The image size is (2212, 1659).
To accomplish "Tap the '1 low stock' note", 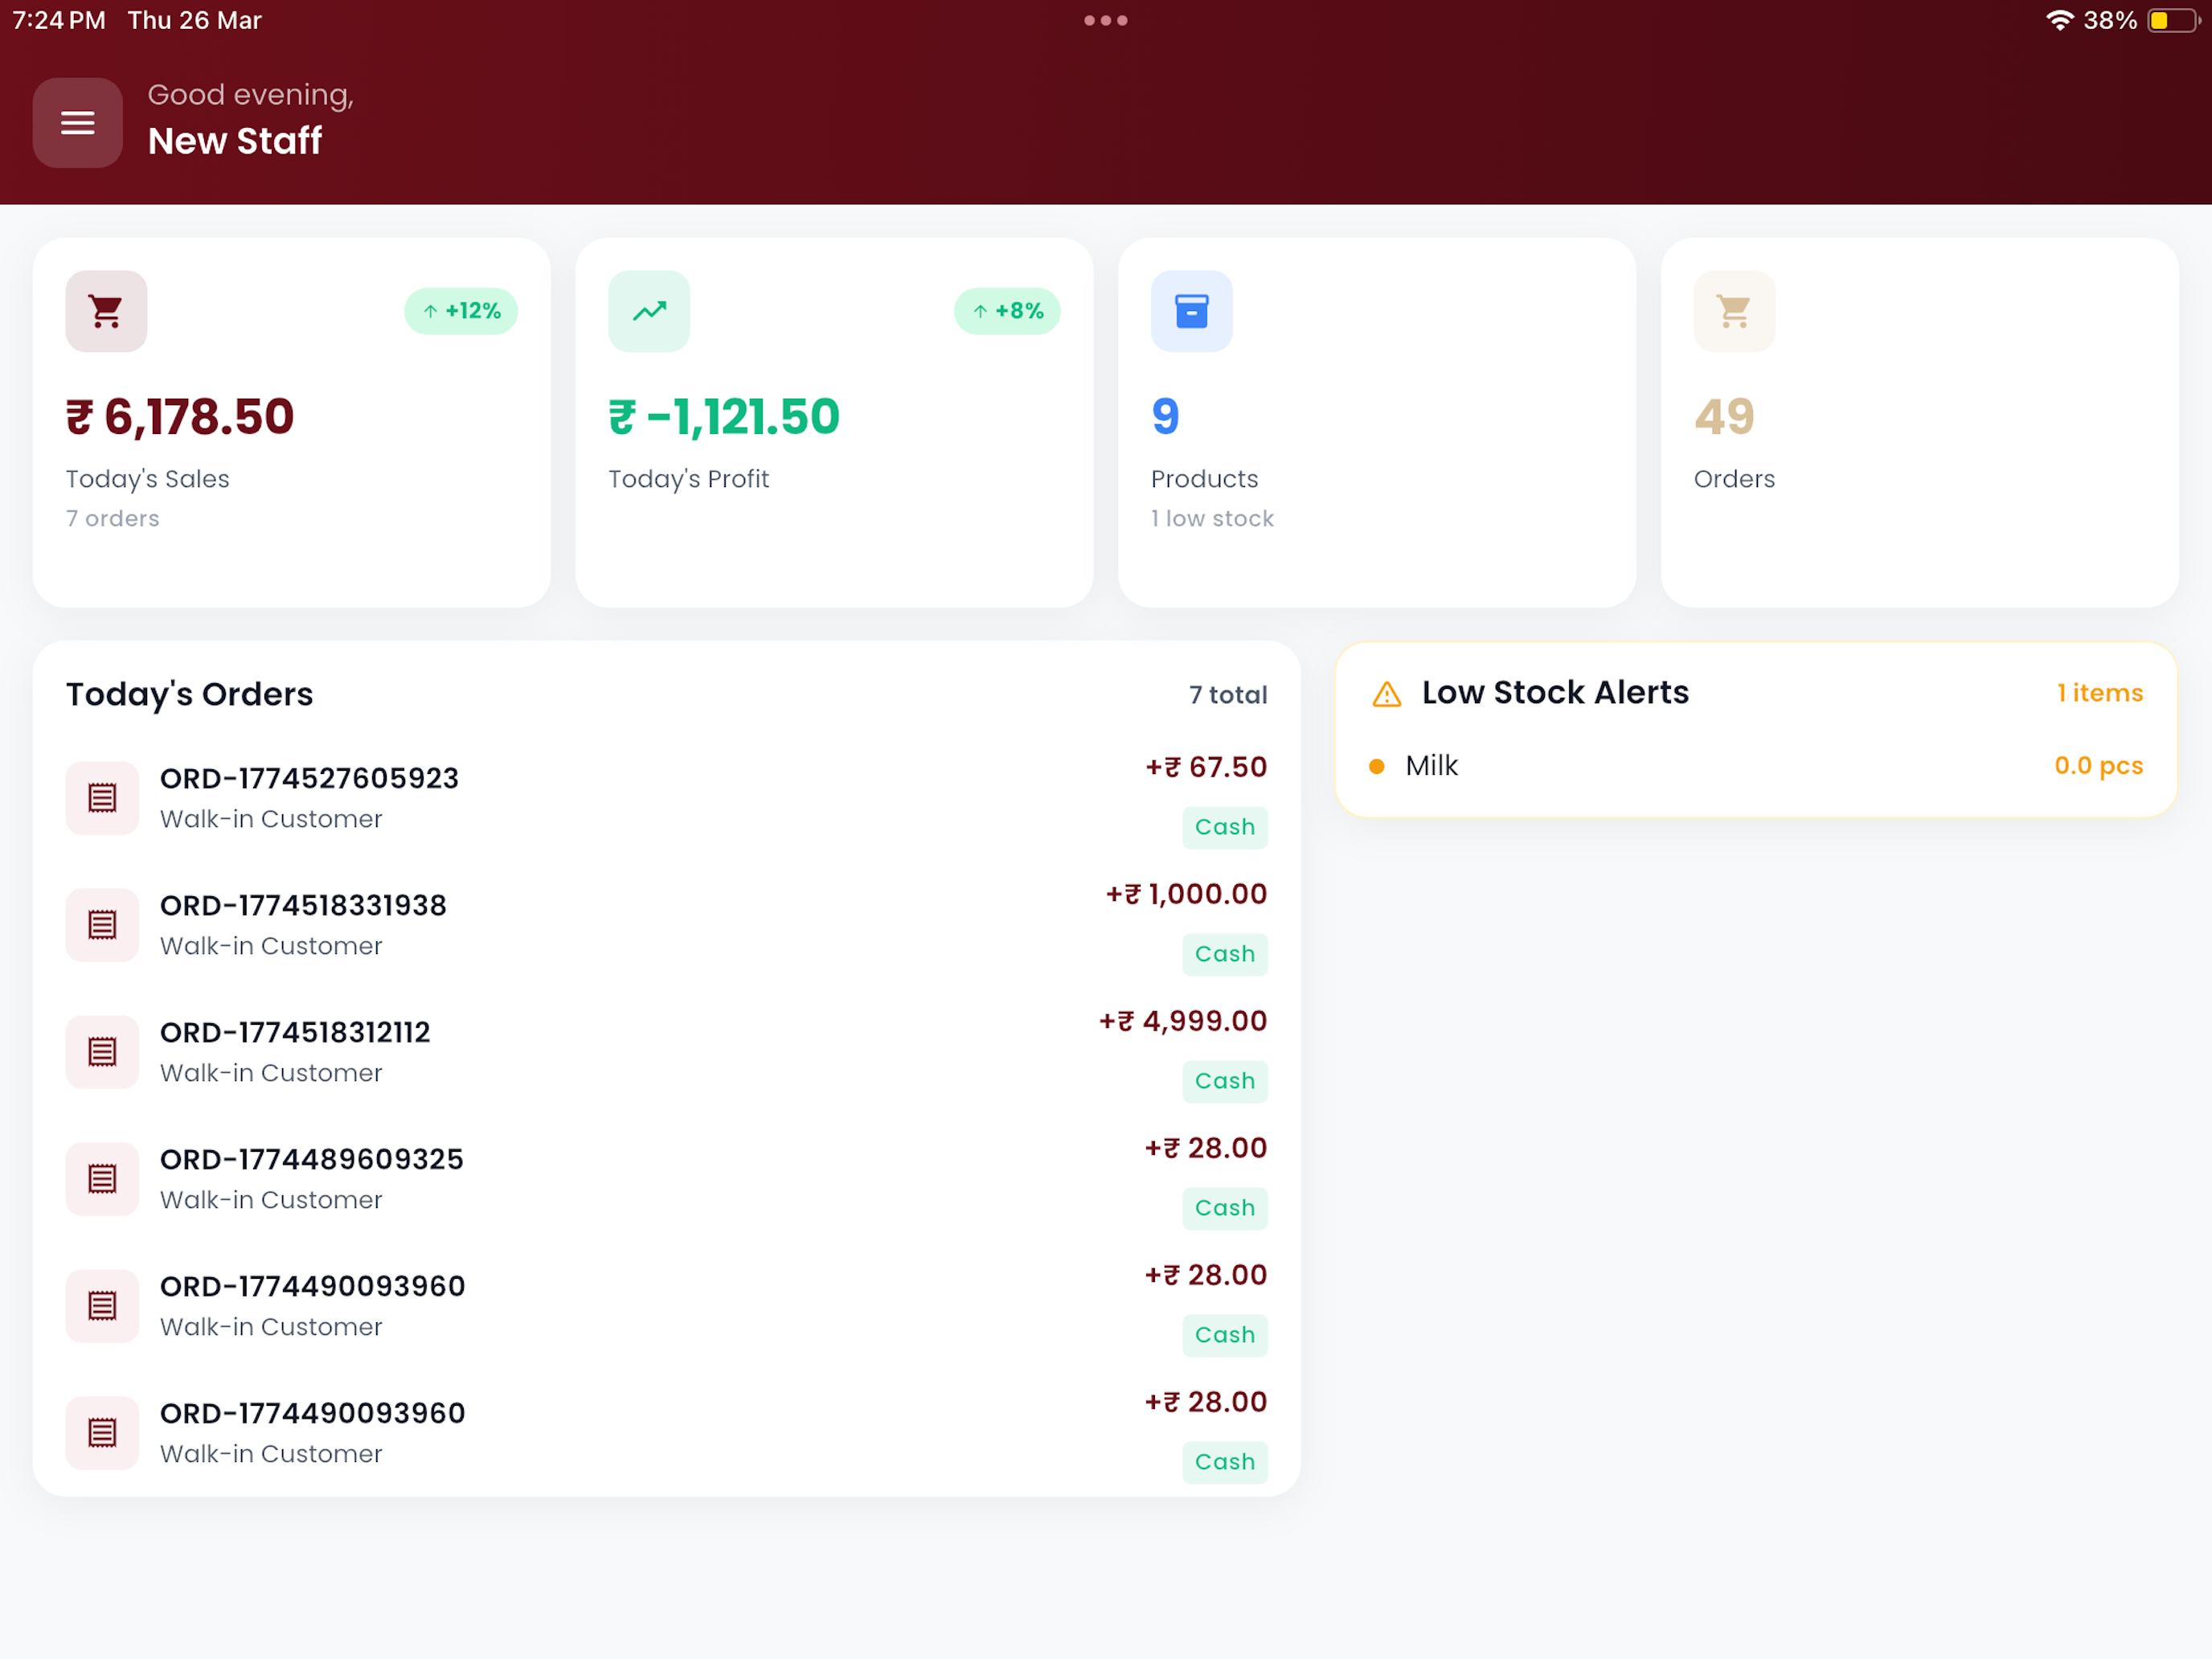I will click(1212, 519).
